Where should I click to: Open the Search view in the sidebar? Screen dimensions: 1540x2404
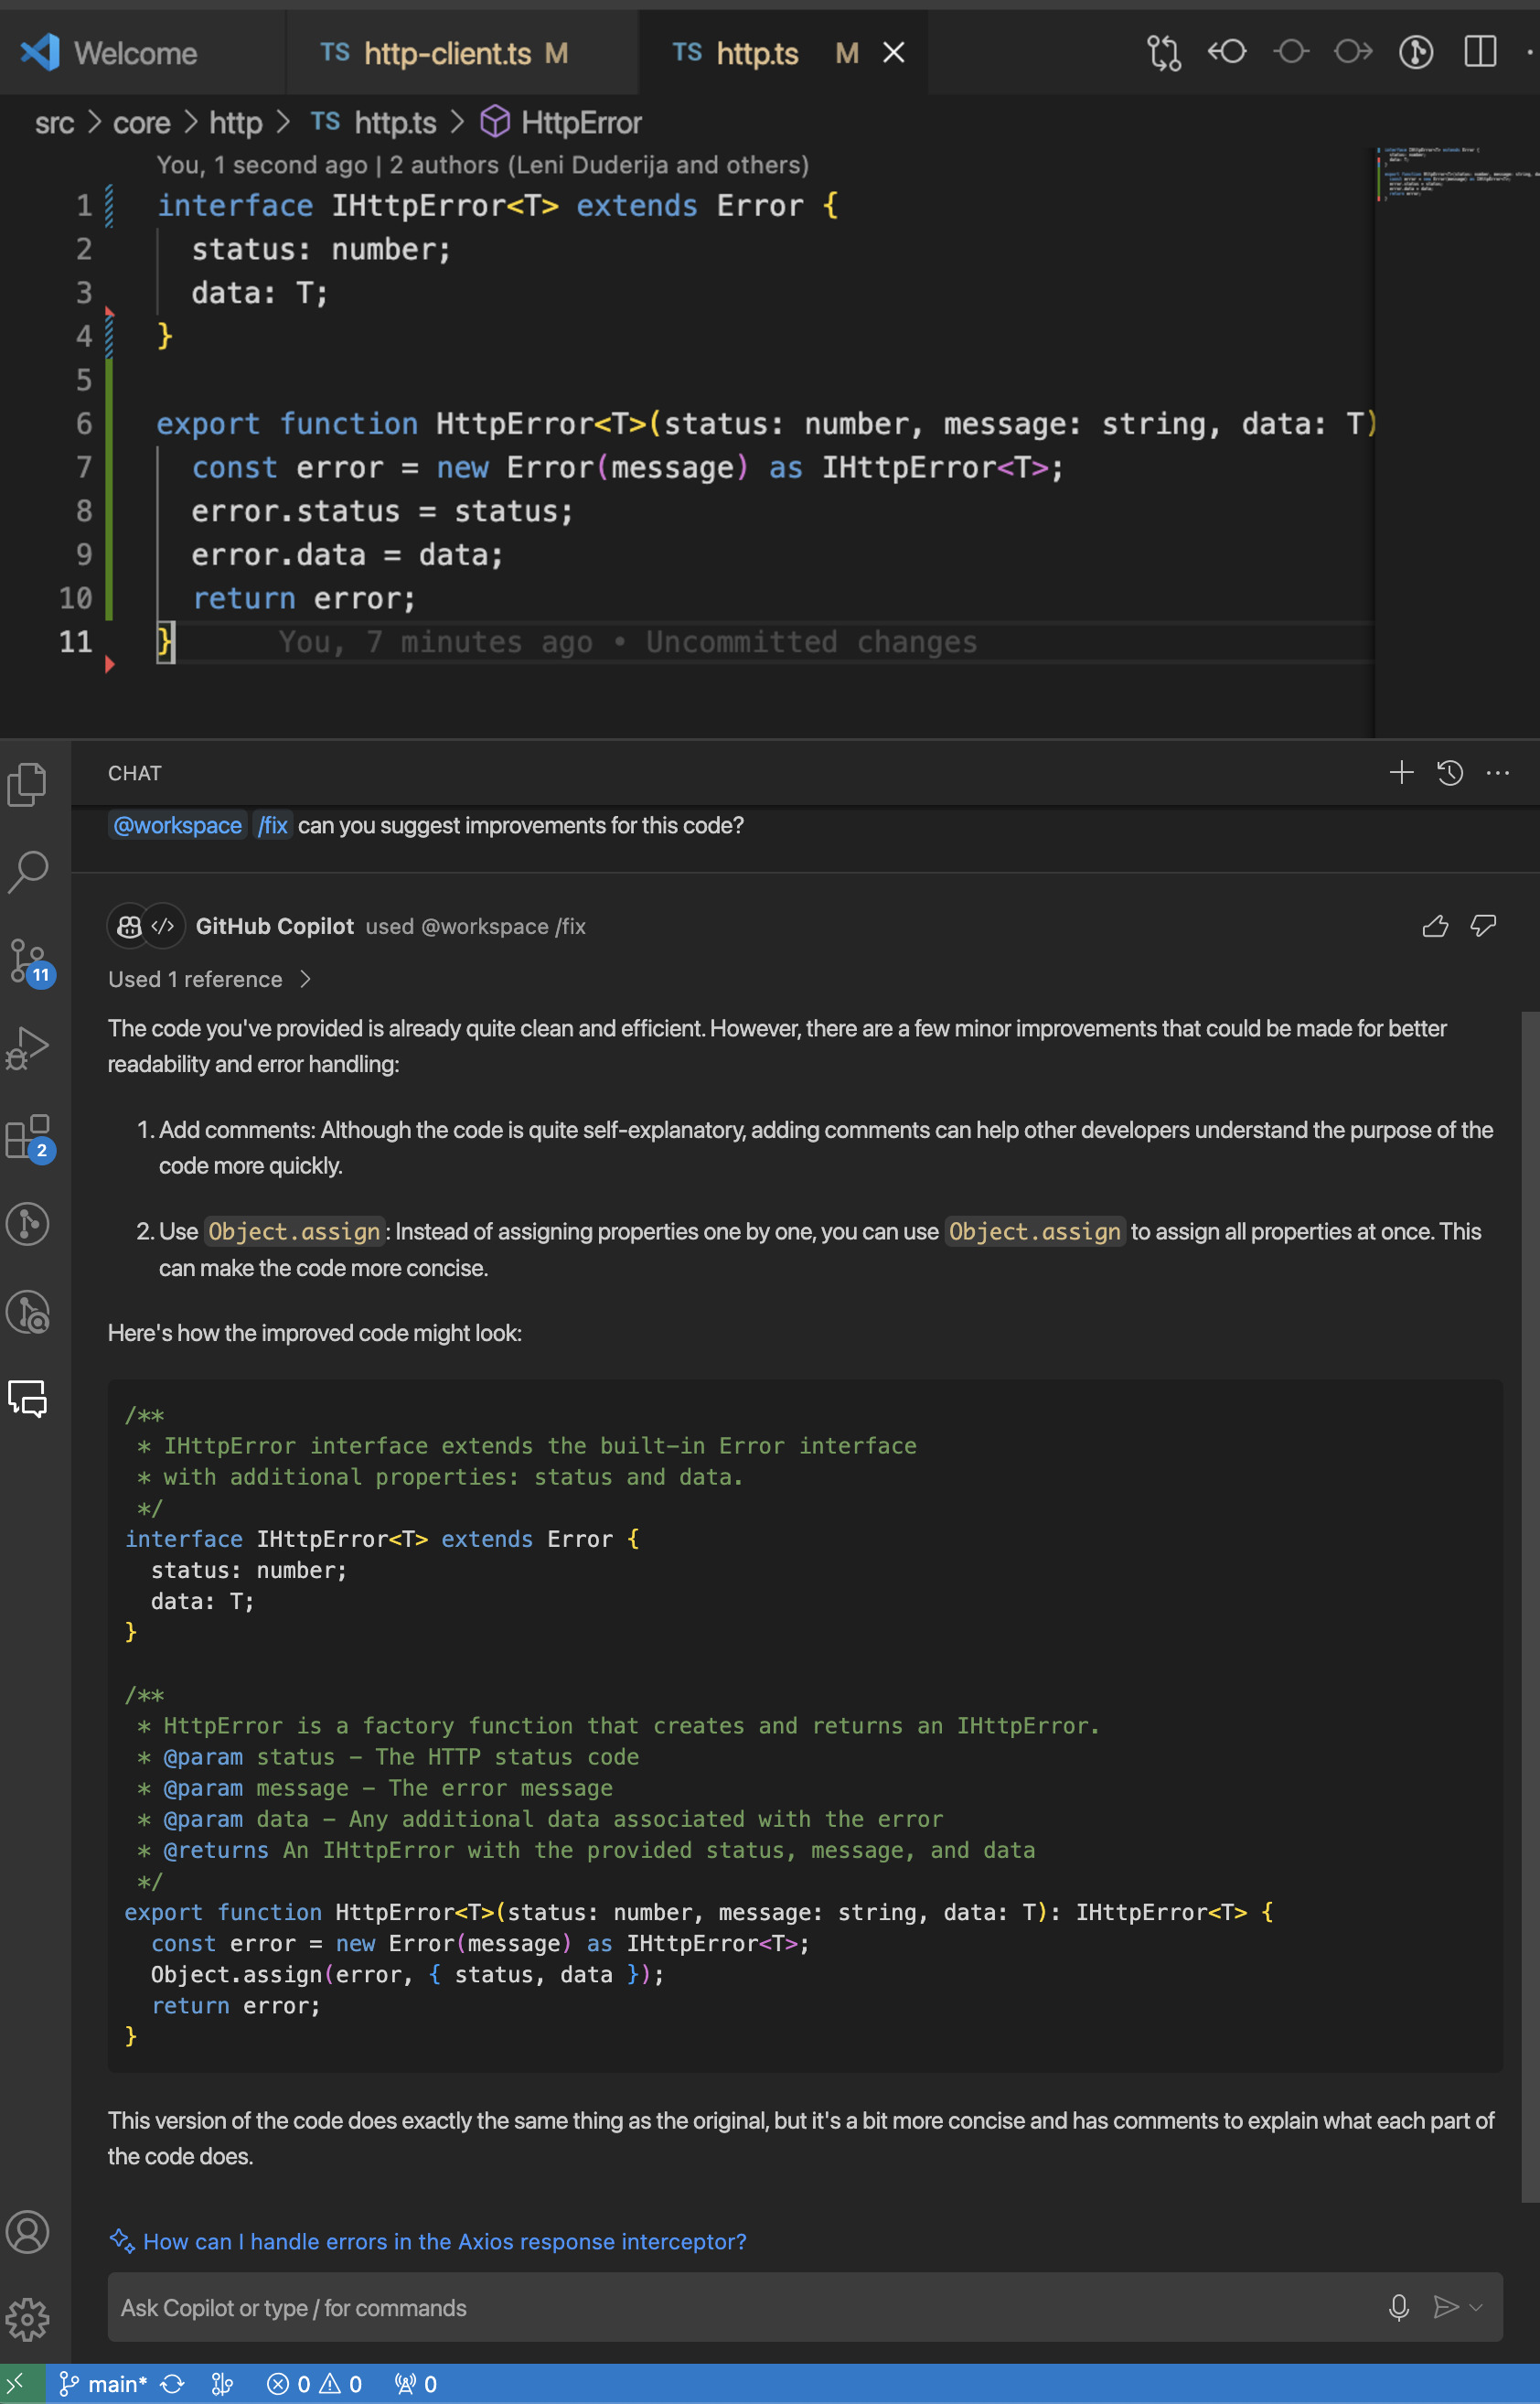29,870
